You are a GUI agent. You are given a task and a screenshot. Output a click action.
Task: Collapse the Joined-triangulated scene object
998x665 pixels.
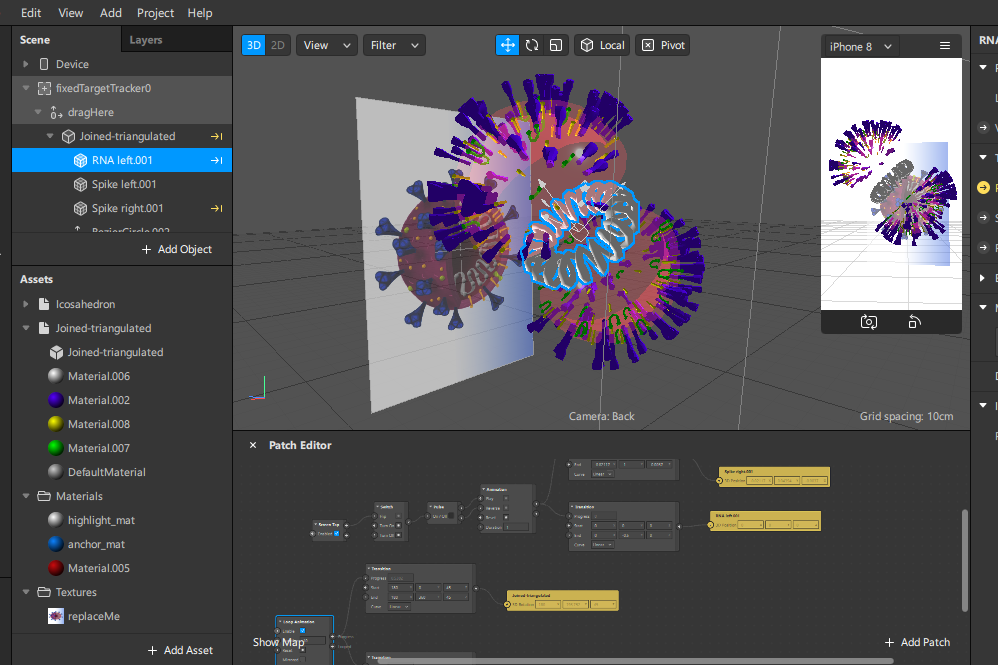click(x=50, y=136)
